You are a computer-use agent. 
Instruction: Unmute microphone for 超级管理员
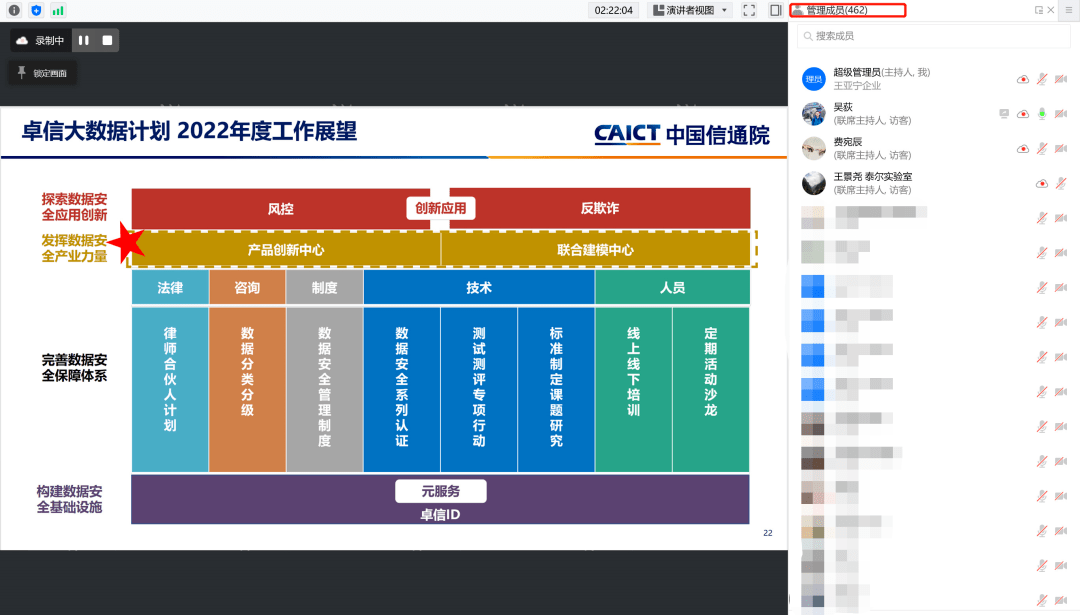tap(1042, 79)
